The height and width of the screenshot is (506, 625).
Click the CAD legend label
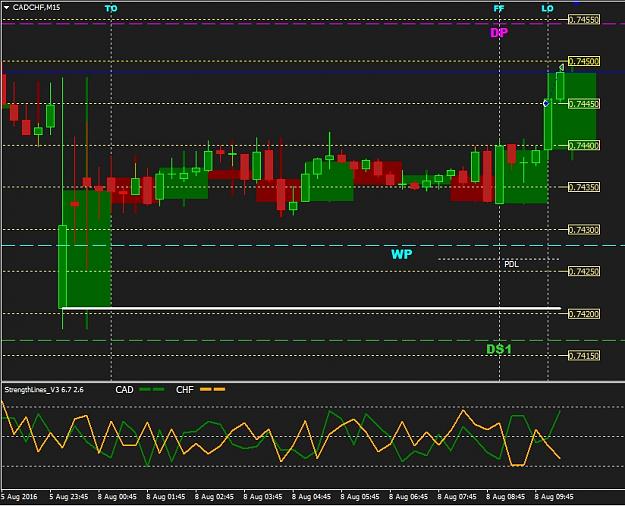click(x=124, y=390)
